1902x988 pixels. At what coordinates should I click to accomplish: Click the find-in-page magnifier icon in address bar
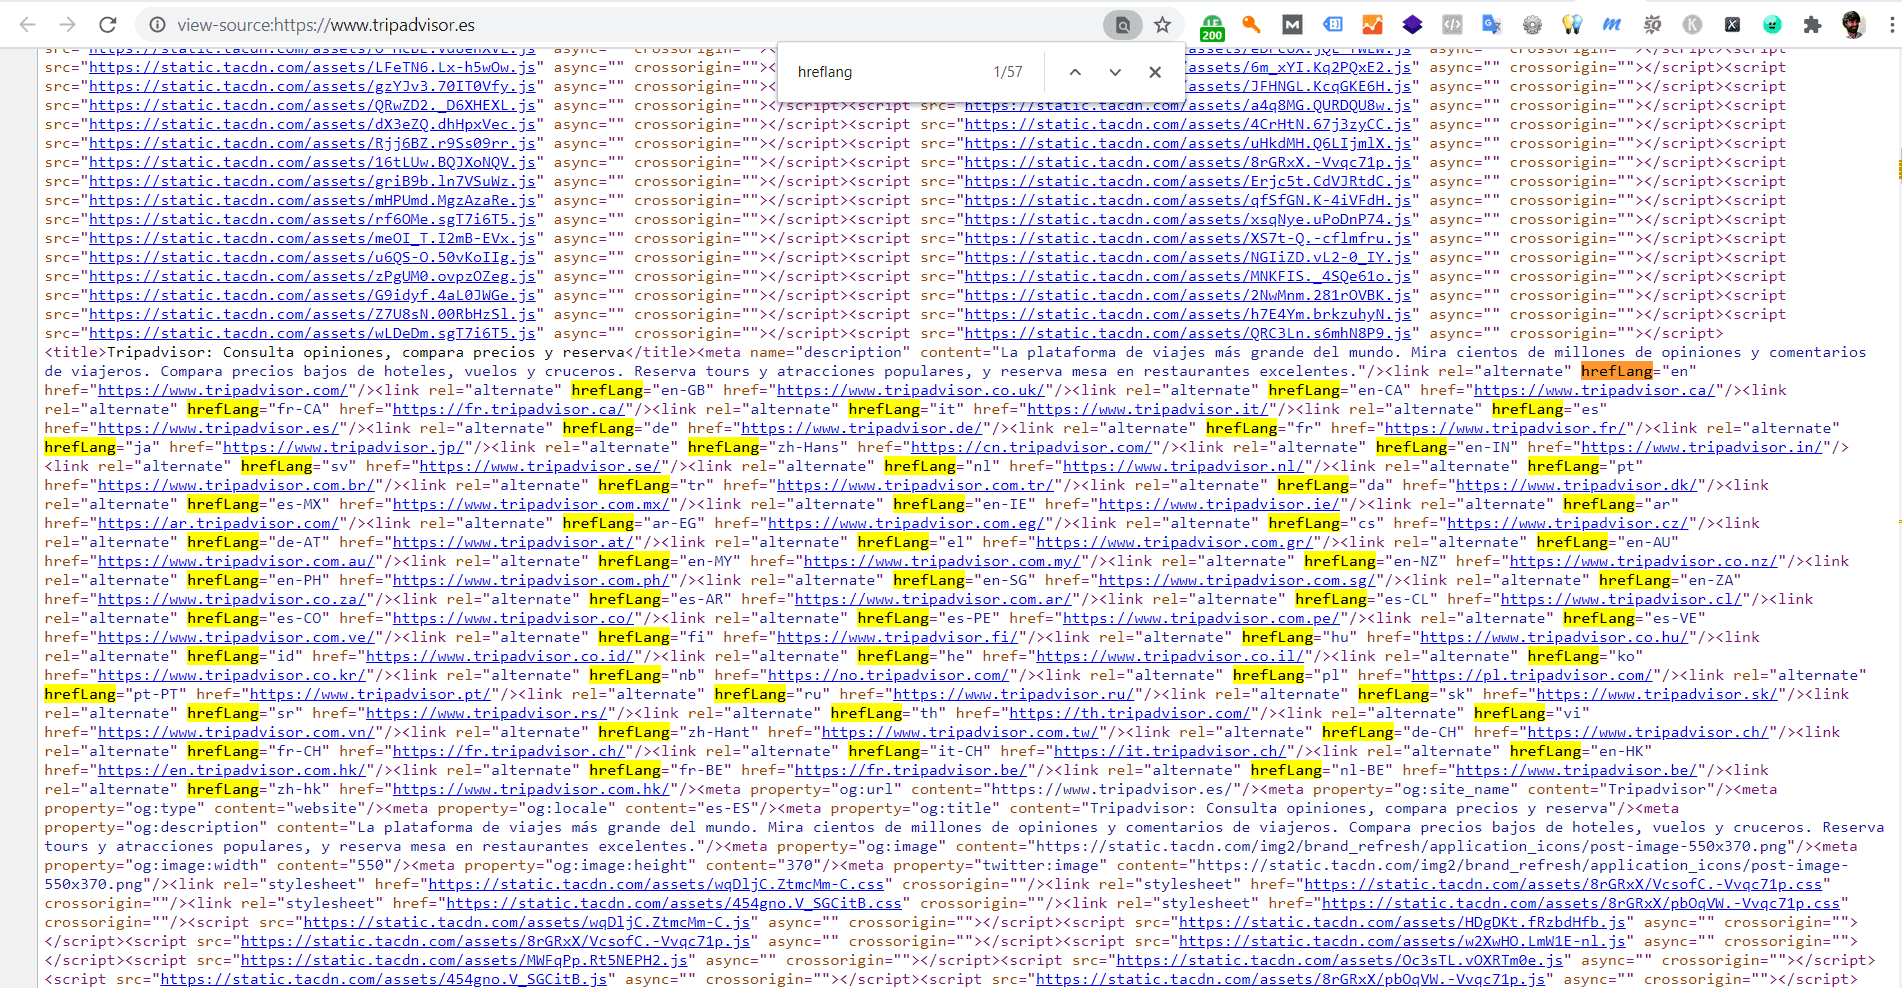(1123, 25)
